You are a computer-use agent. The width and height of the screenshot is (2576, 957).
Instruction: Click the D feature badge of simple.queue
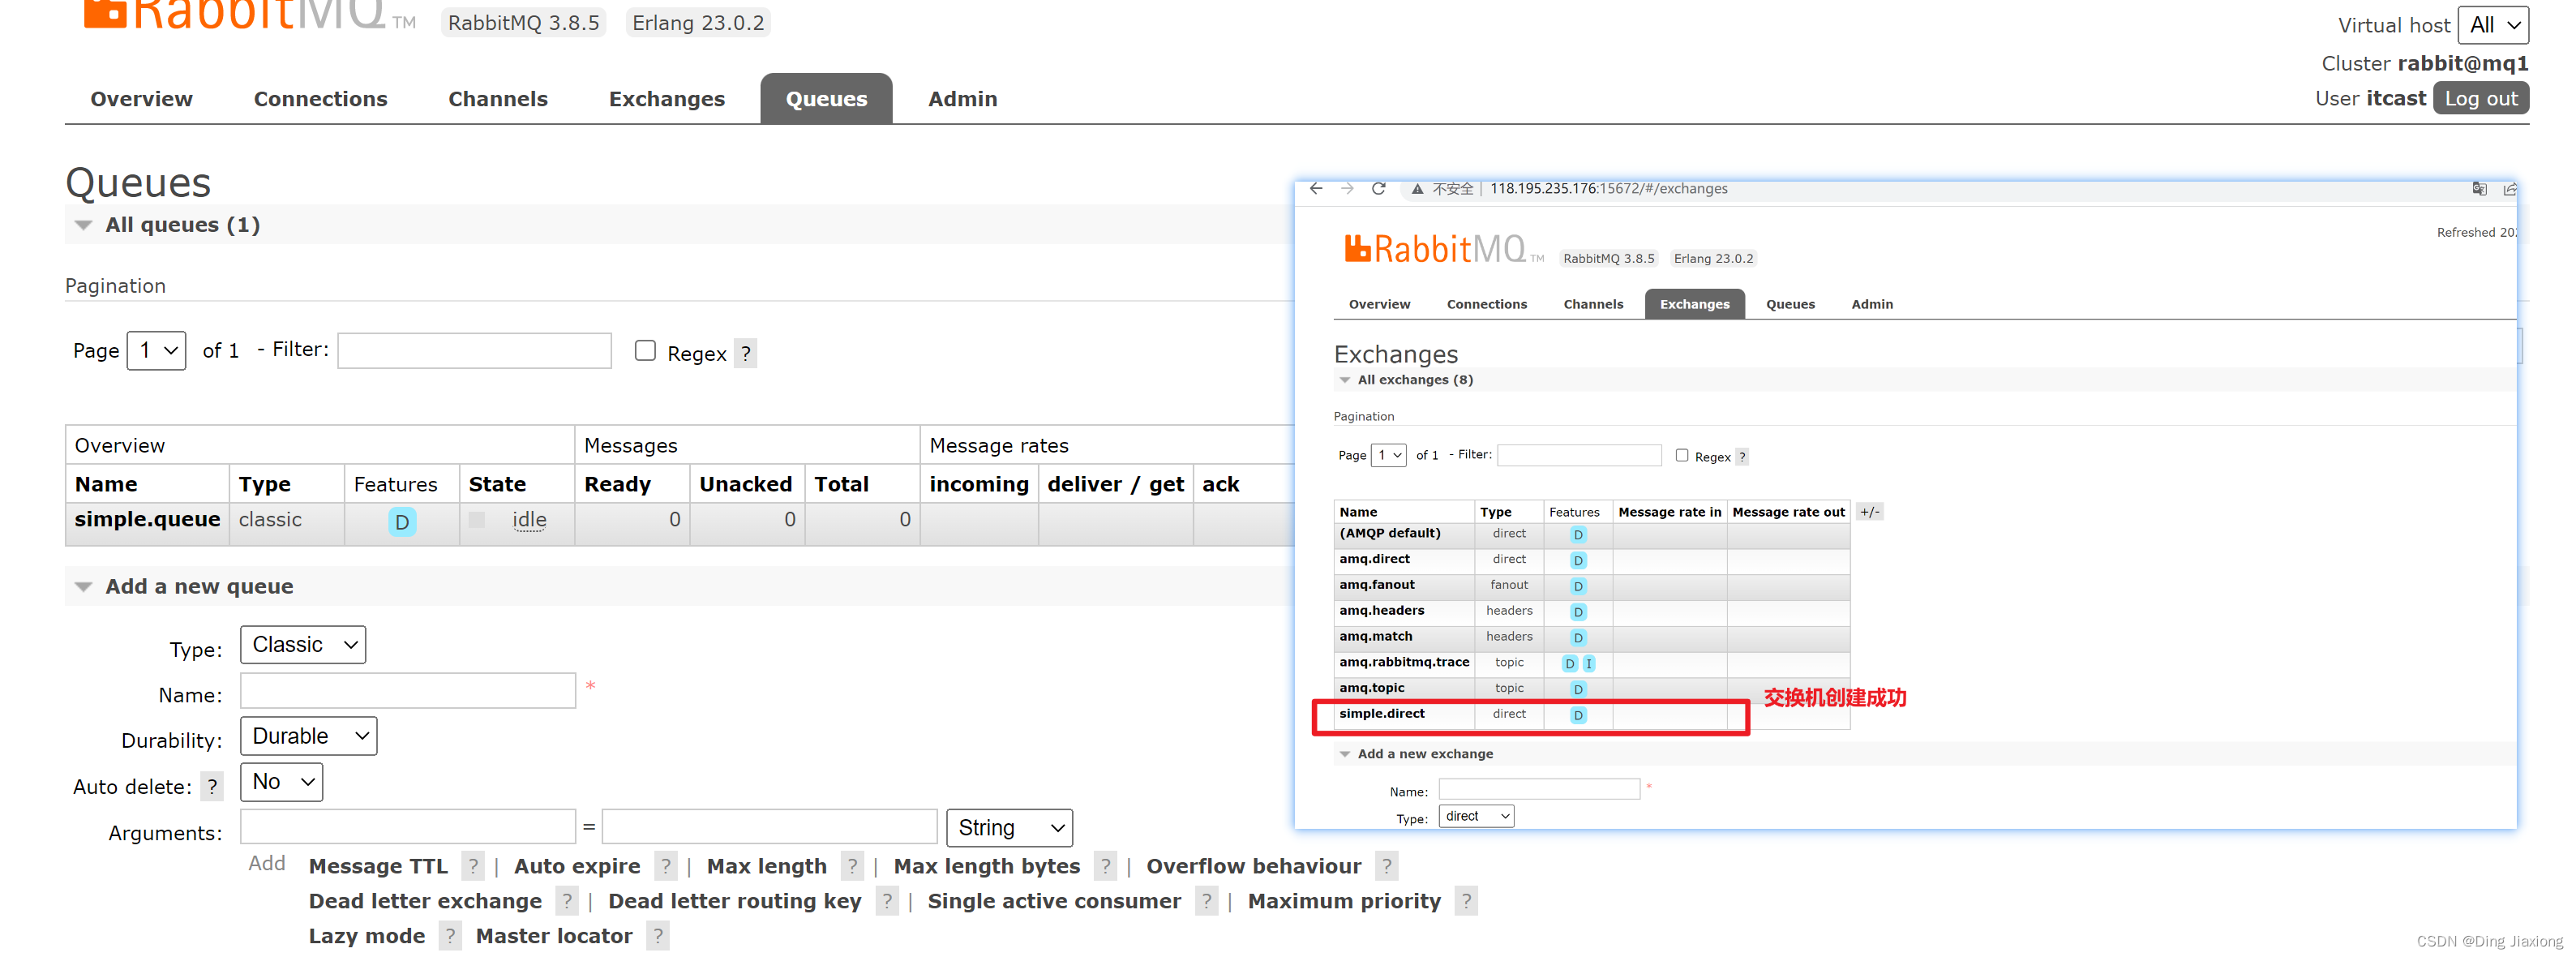pyautogui.click(x=402, y=521)
